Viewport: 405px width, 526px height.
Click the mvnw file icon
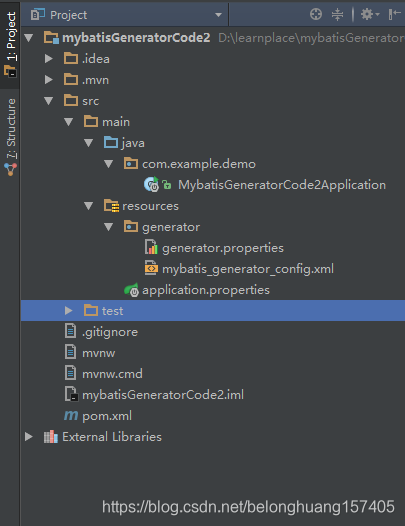tap(70, 353)
